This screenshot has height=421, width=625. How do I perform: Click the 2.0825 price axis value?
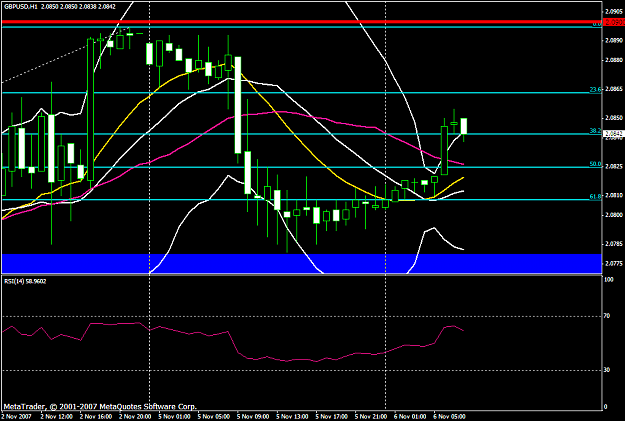point(614,166)
